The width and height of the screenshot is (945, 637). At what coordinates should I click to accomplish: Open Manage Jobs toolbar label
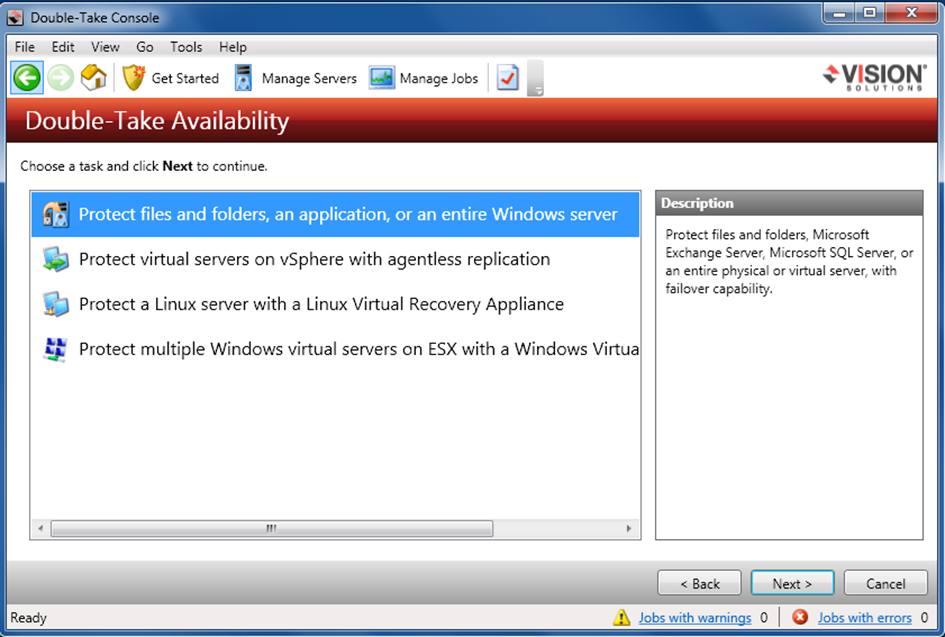pos(439,78)
